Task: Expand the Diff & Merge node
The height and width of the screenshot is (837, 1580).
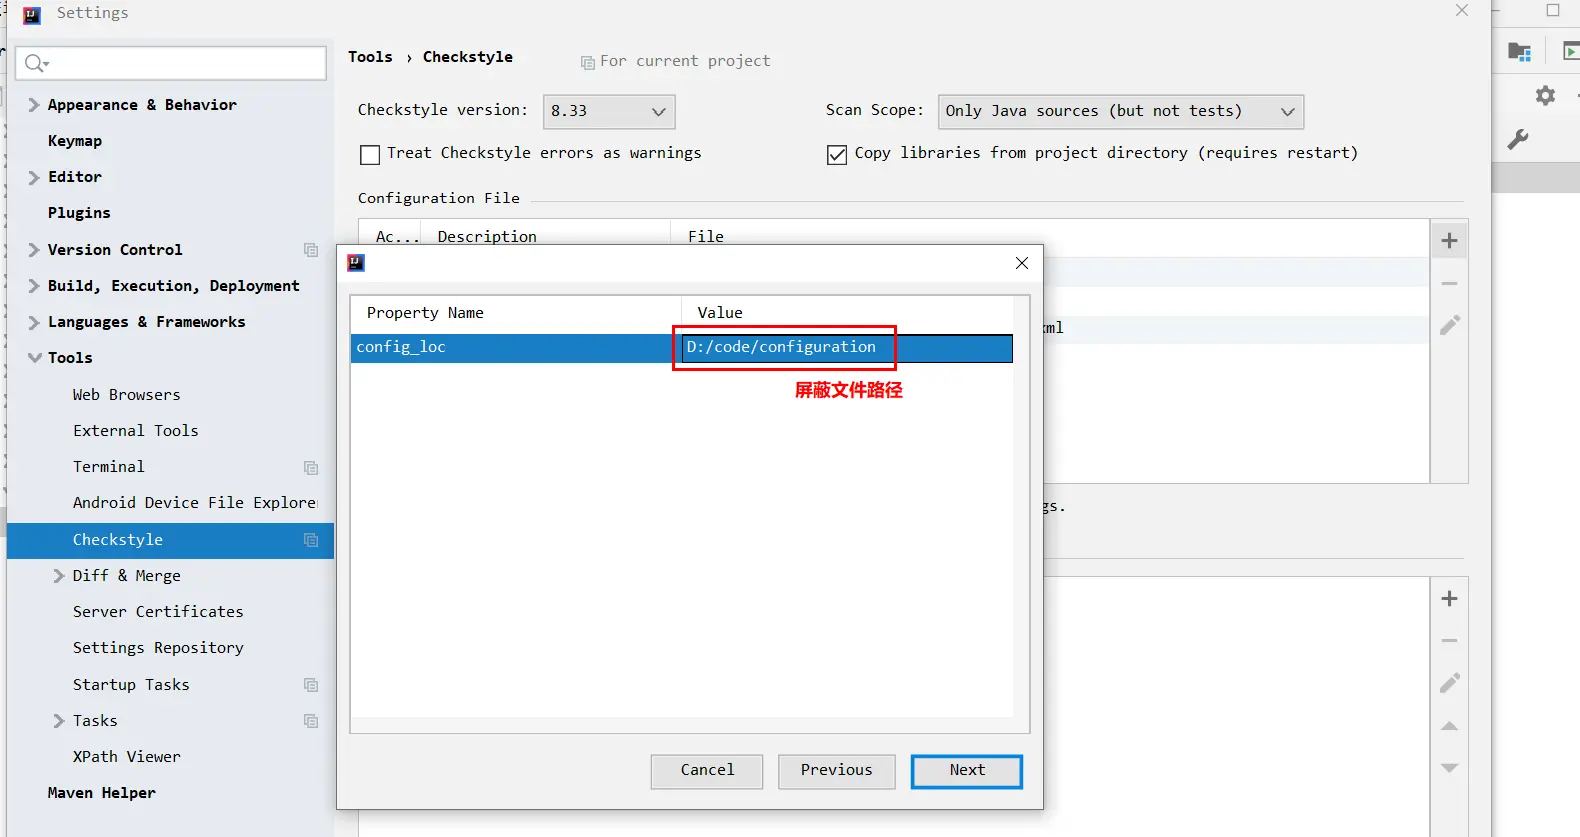Action: (59, 576)
